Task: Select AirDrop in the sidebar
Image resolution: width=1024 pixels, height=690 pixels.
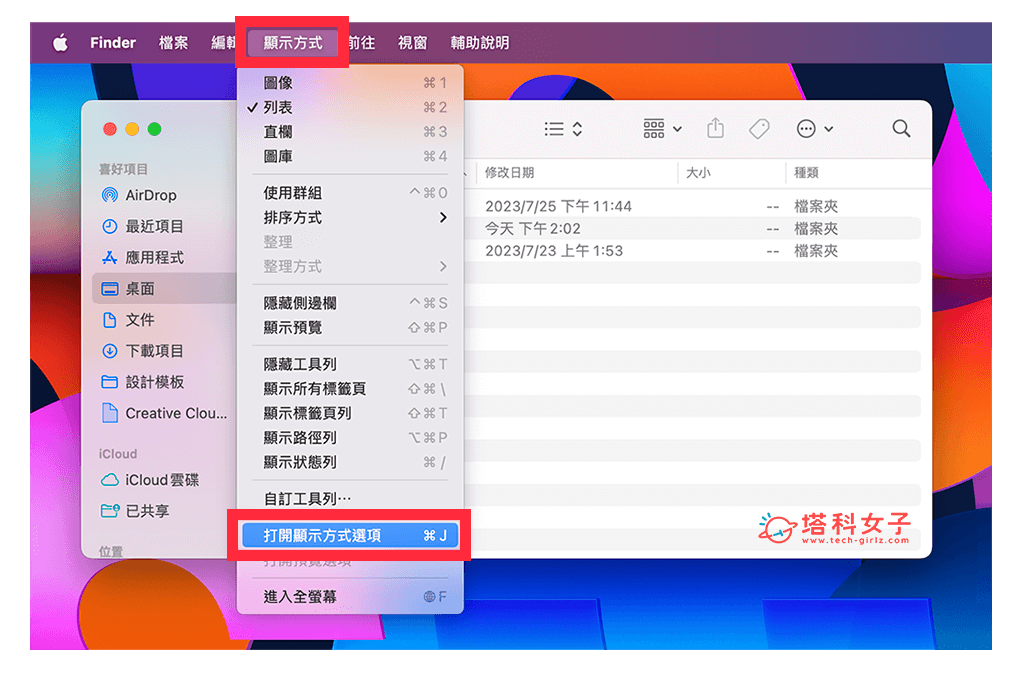Action: tap(150, 195)
